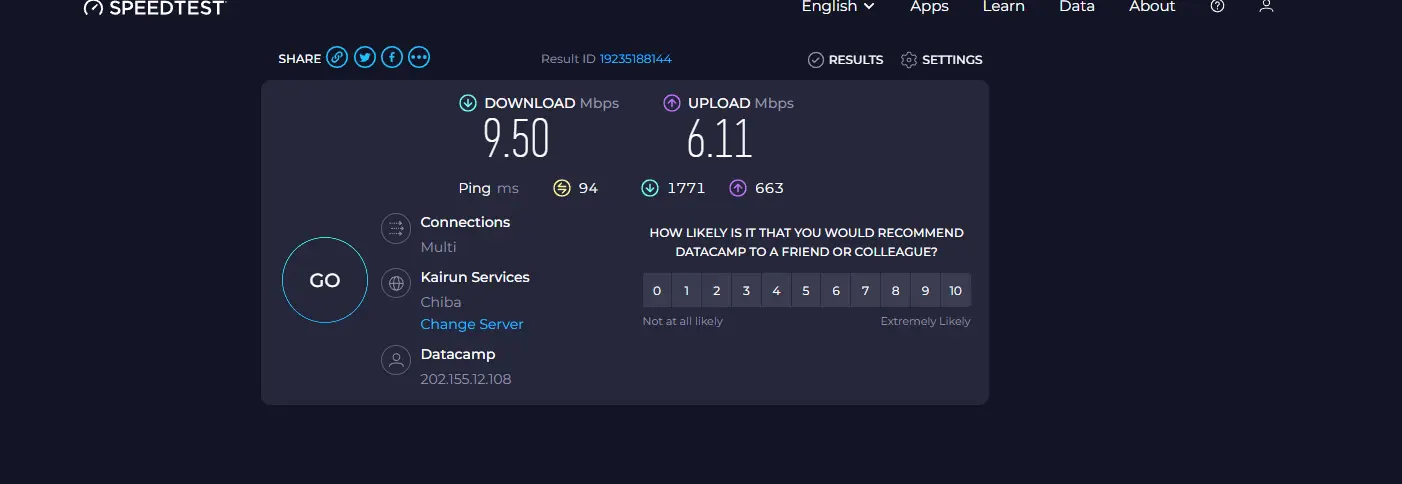Click the Settings gear icon

(x=909, y=60)
